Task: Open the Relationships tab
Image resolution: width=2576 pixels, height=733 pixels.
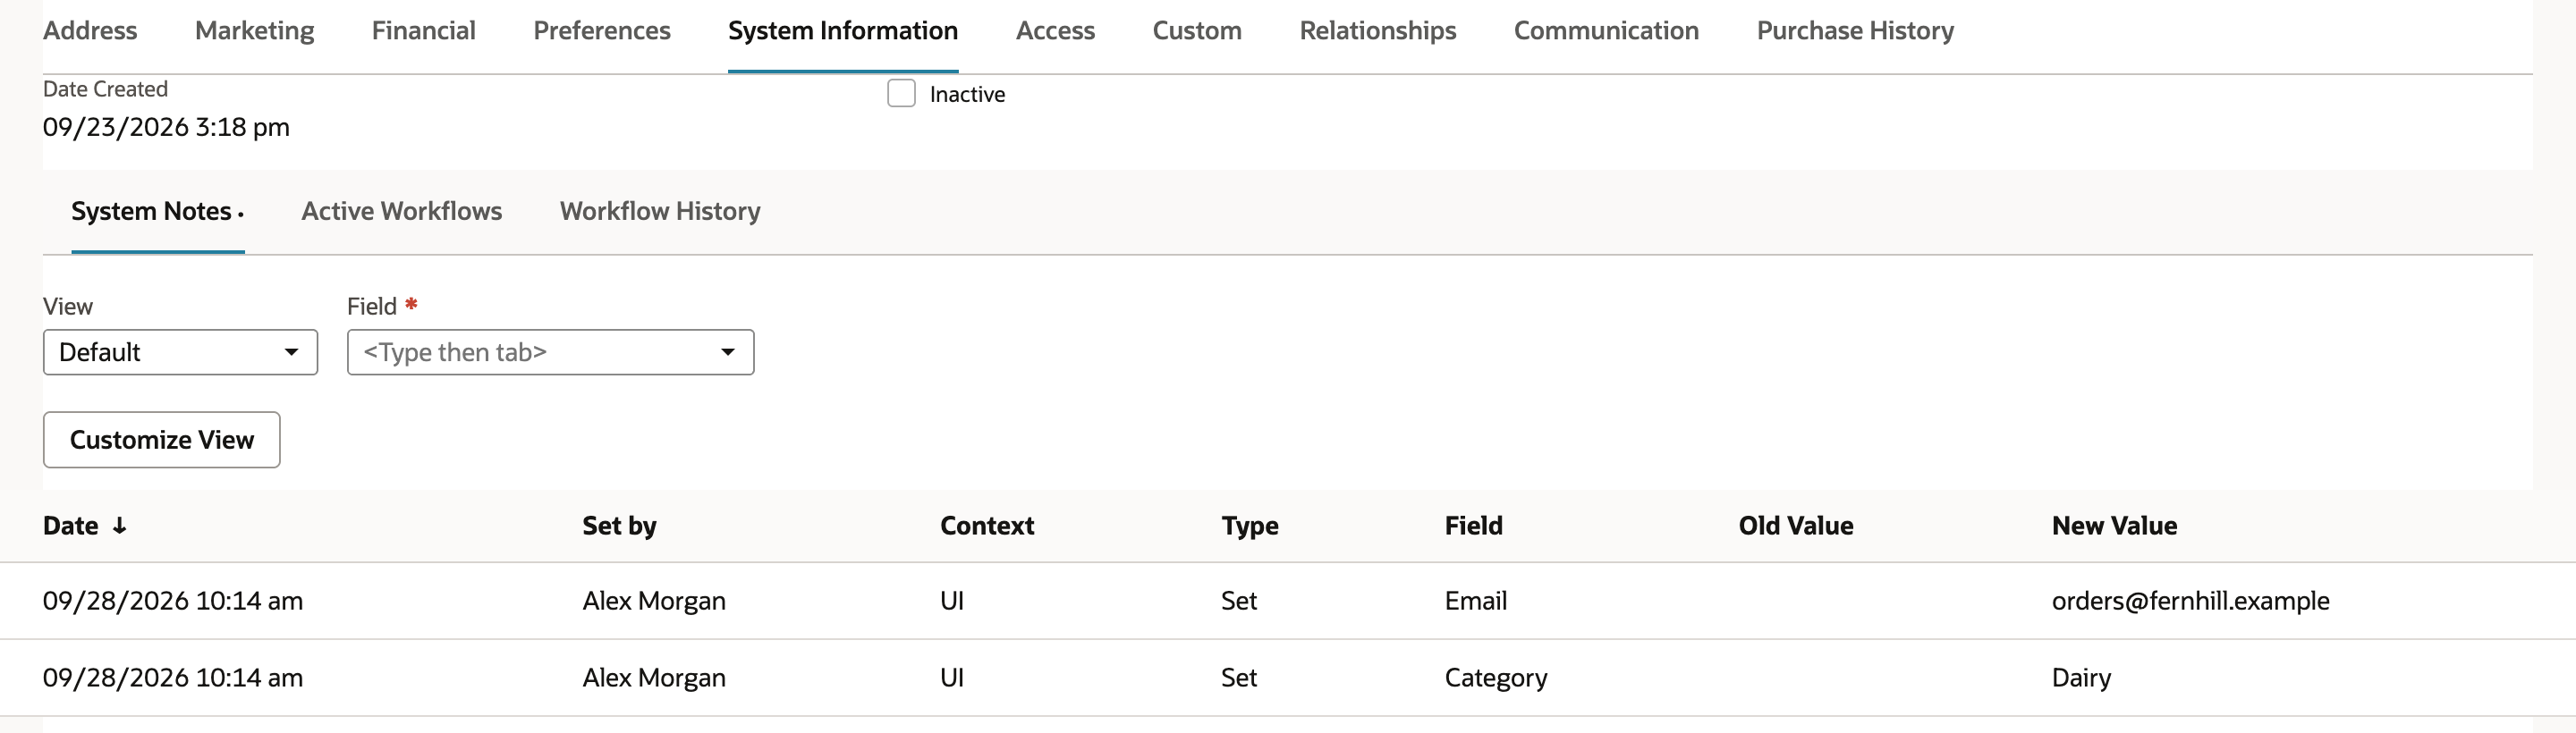Action: (1377, 31)
